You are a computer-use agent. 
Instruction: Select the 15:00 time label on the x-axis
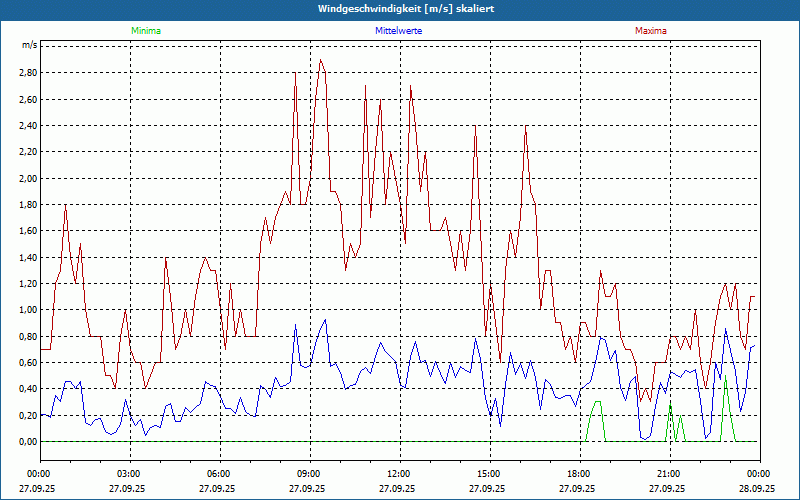488,474
